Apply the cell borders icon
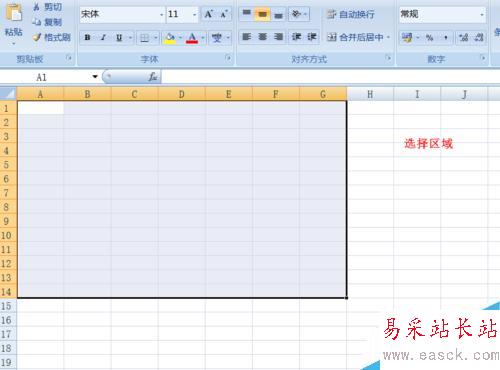Screen dimensions: 500x370 click(x=144, y=38)
